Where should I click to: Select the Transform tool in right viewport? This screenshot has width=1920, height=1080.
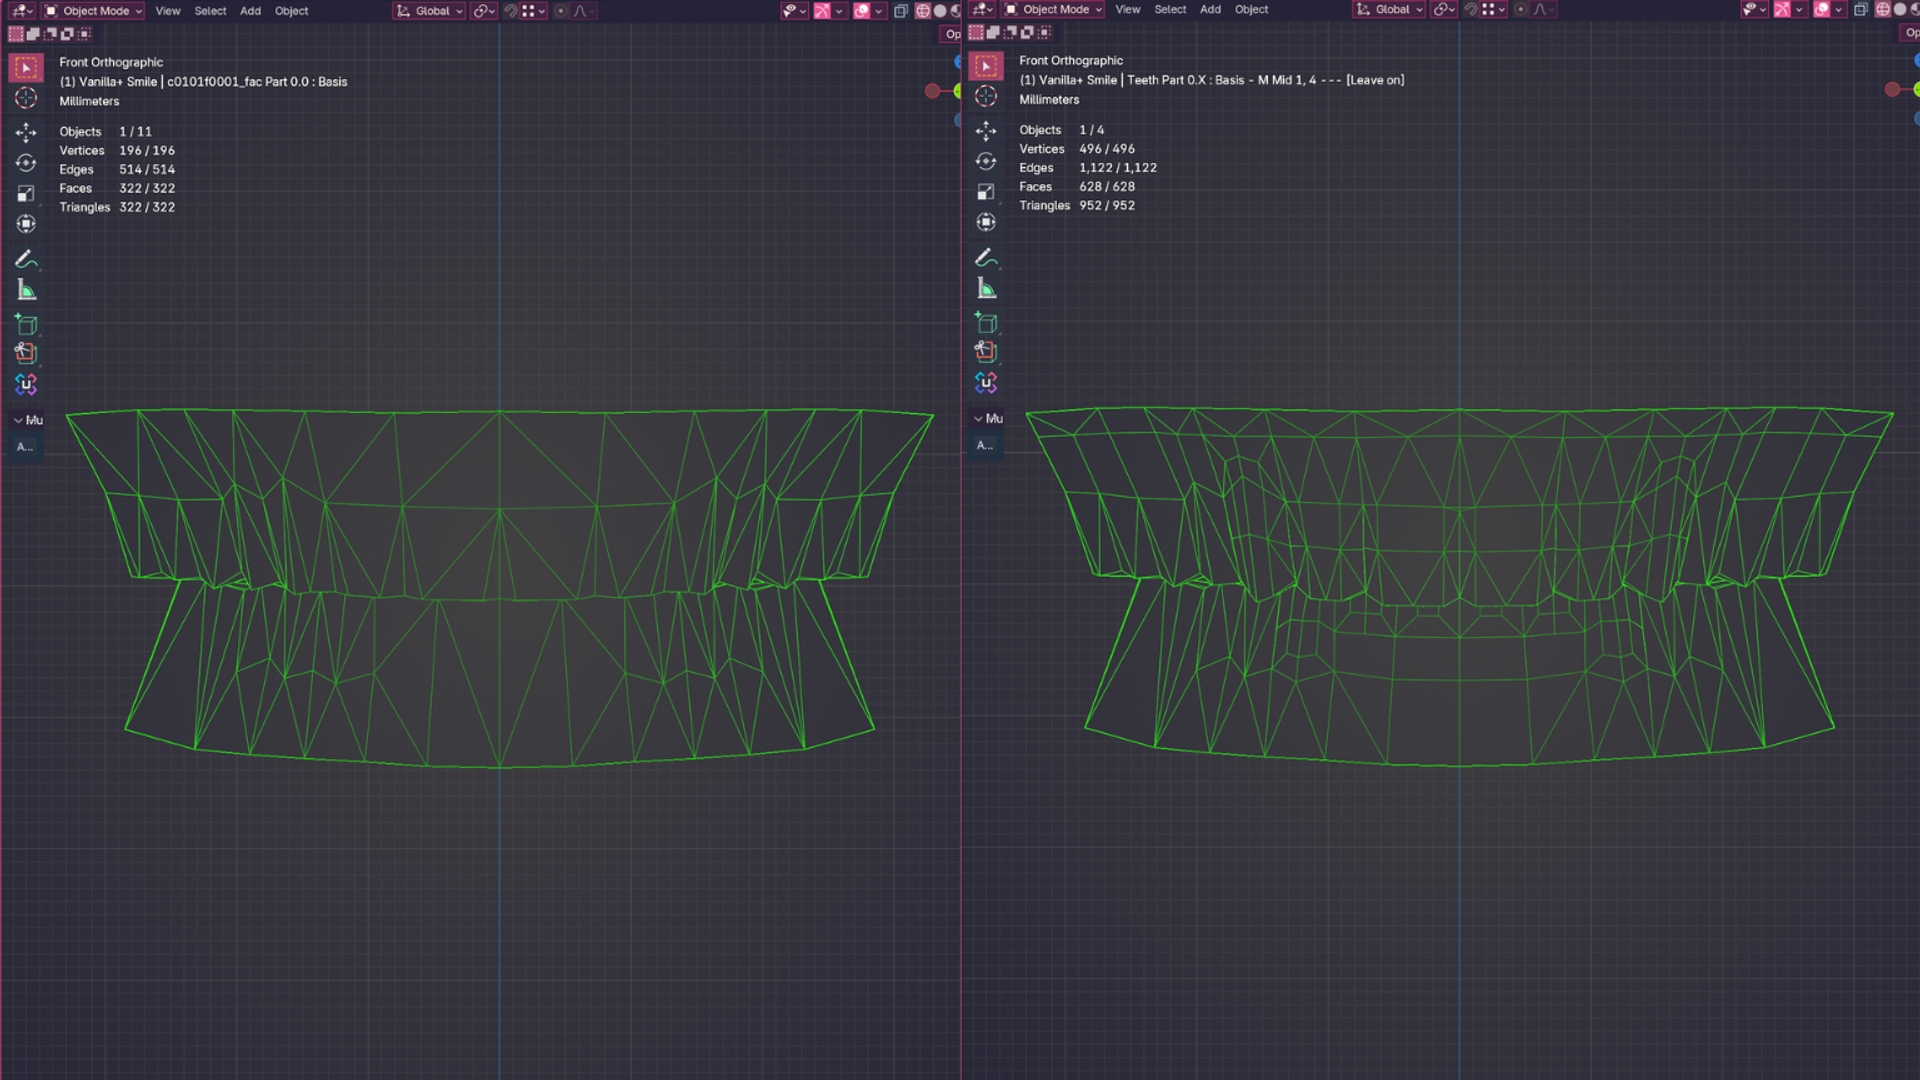[x=986, y=222]
